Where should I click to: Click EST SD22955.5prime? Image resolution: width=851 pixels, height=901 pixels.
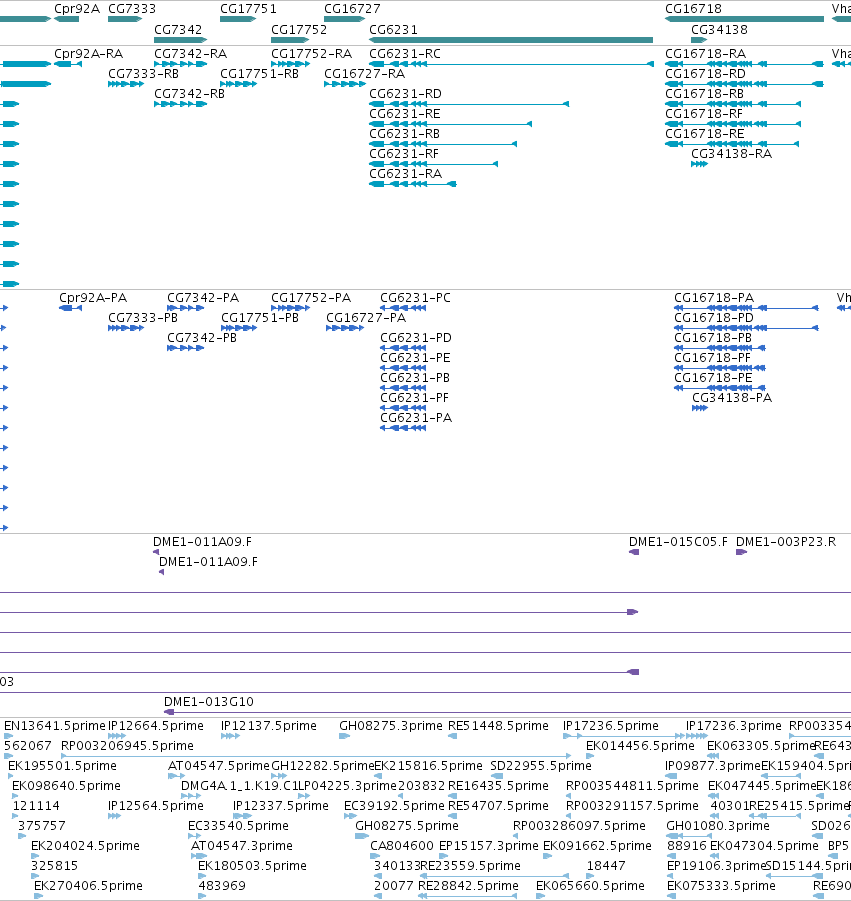(x=541, y=766)
